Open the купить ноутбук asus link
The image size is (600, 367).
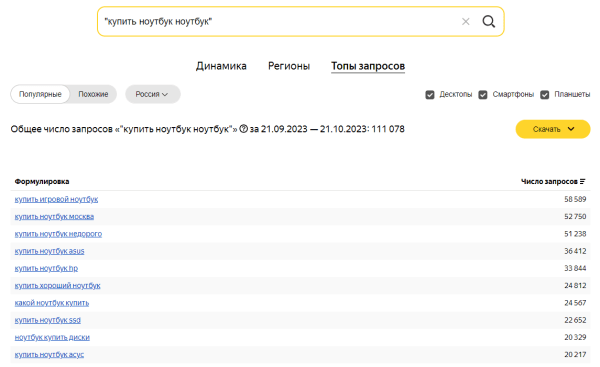click(49, 251)
